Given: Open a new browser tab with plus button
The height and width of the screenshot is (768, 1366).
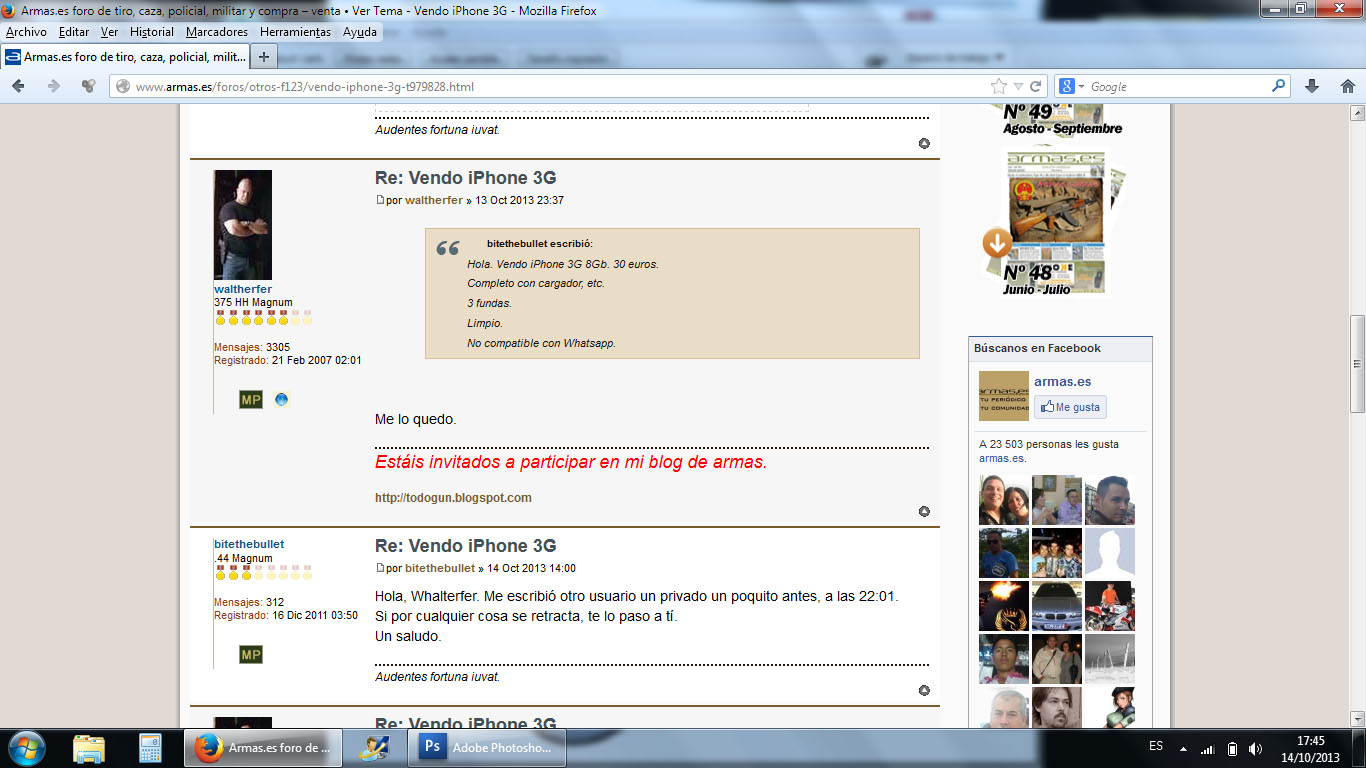Looking at the screenshot, I should tap(264, 57).
